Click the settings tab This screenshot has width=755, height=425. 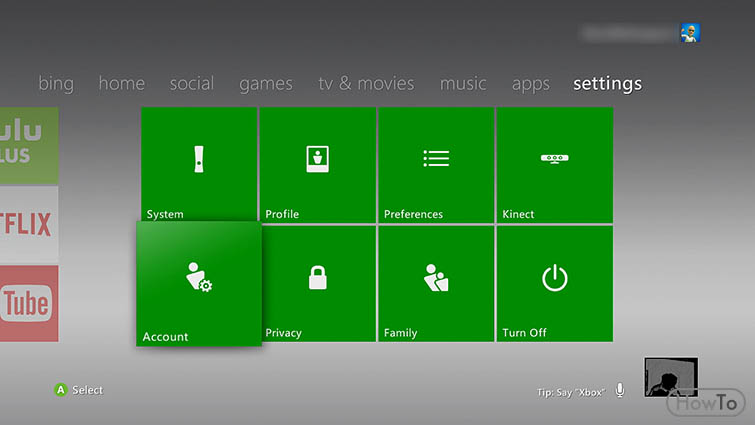pos(607,84)
